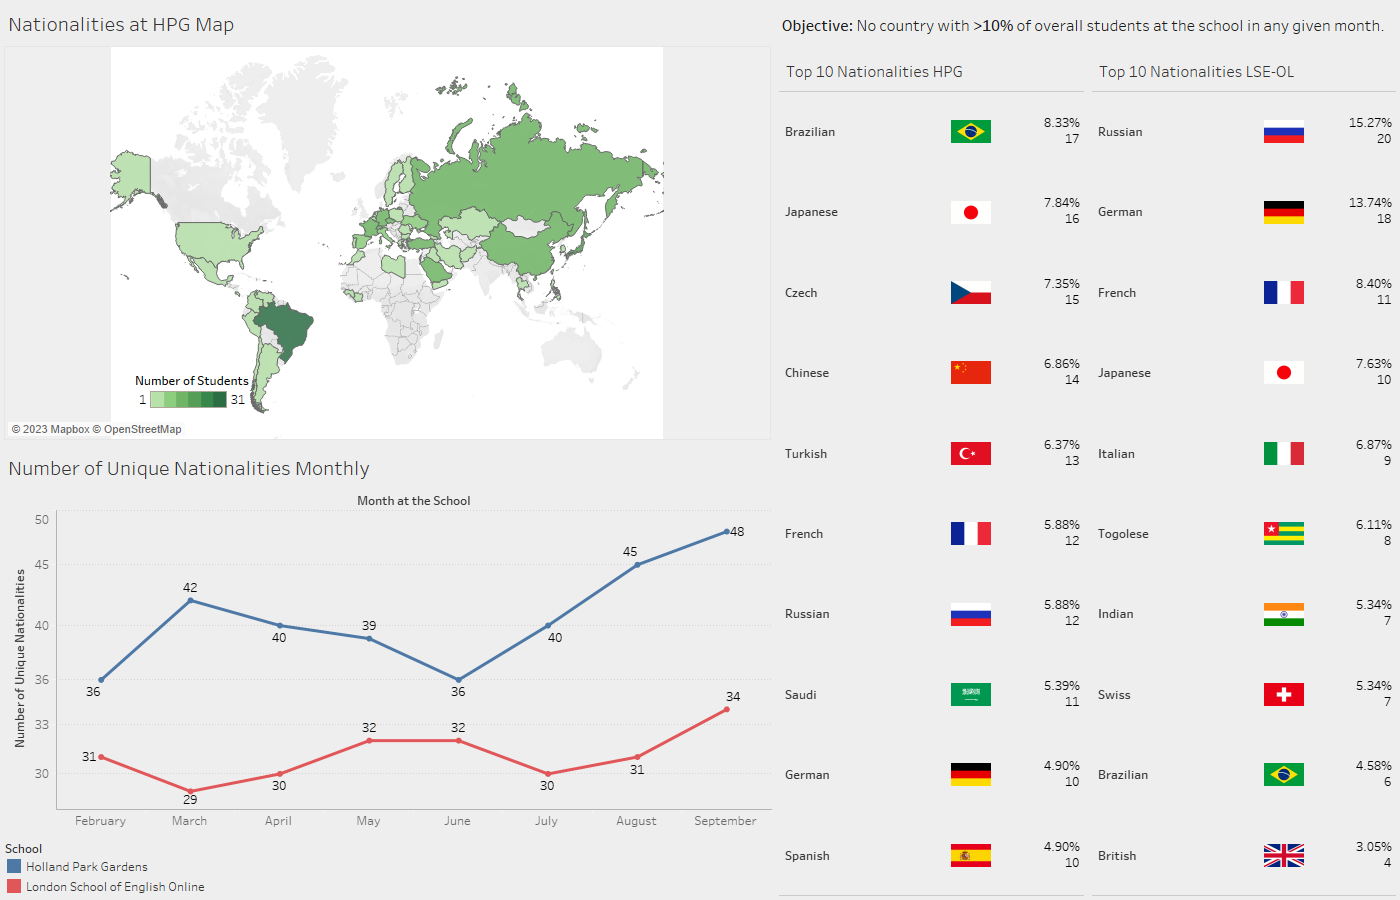1400x900 pixels.
Task: Click the Brazilian flag in HPG list
Action: pos(970,132)
